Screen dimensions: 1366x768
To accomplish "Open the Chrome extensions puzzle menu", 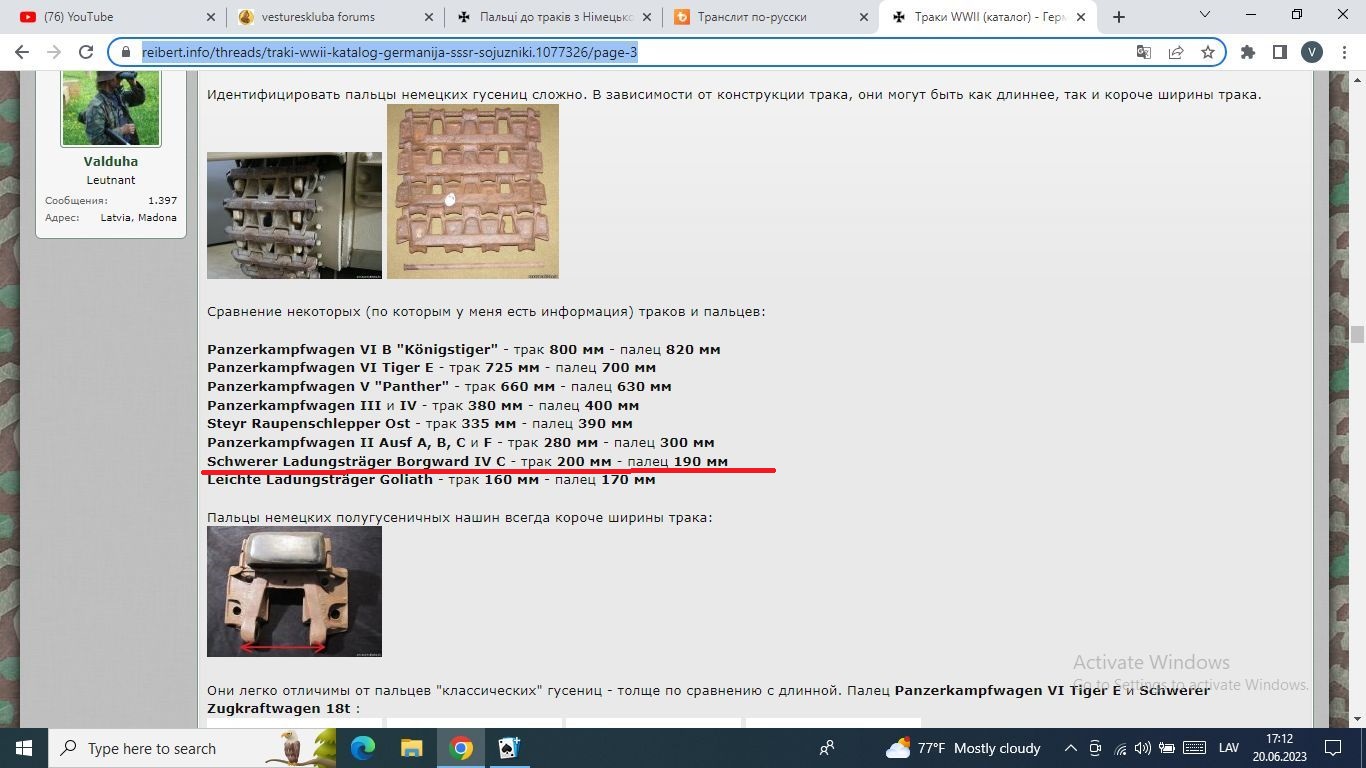I will [1248, 52].
